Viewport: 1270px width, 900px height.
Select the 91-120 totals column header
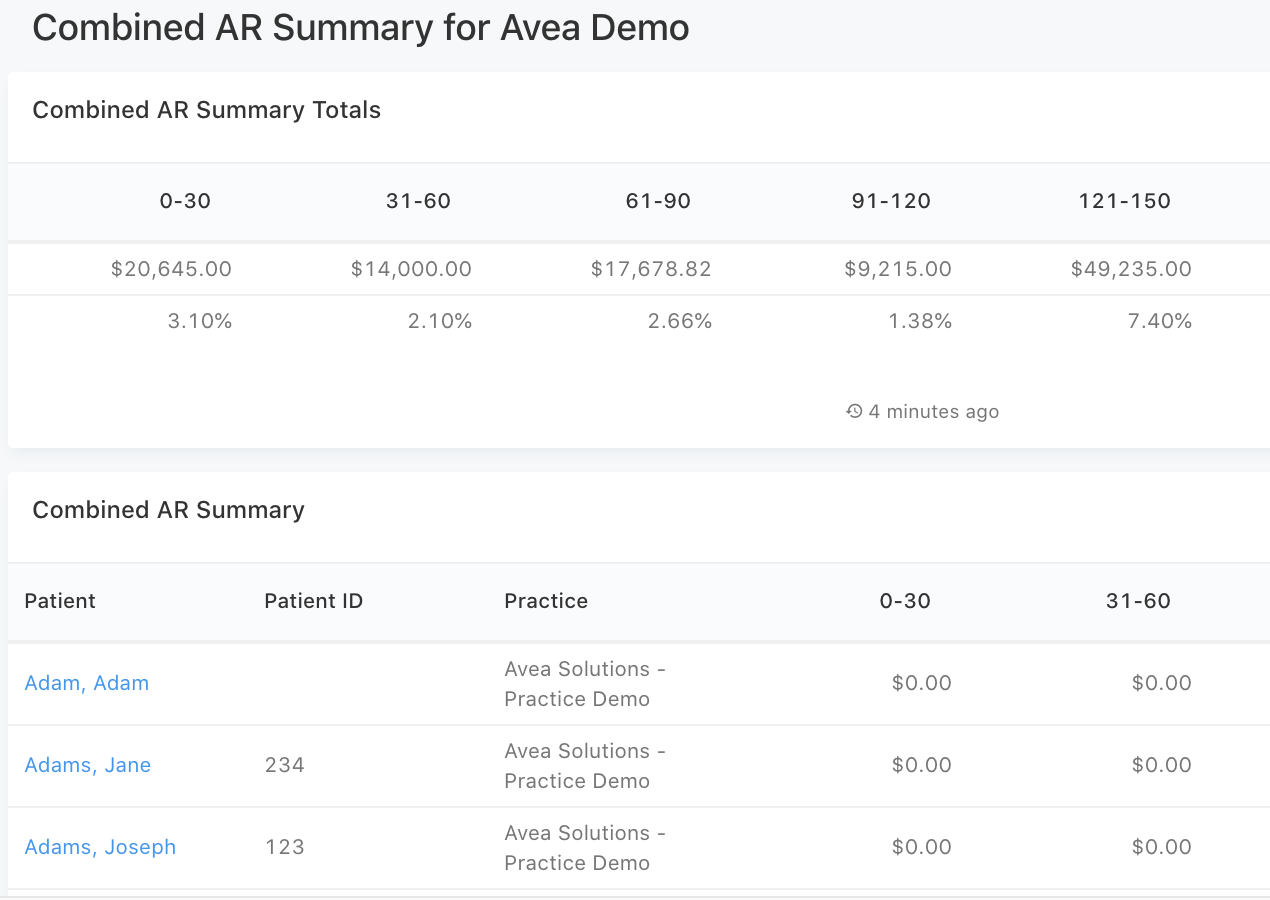point(891,201)
